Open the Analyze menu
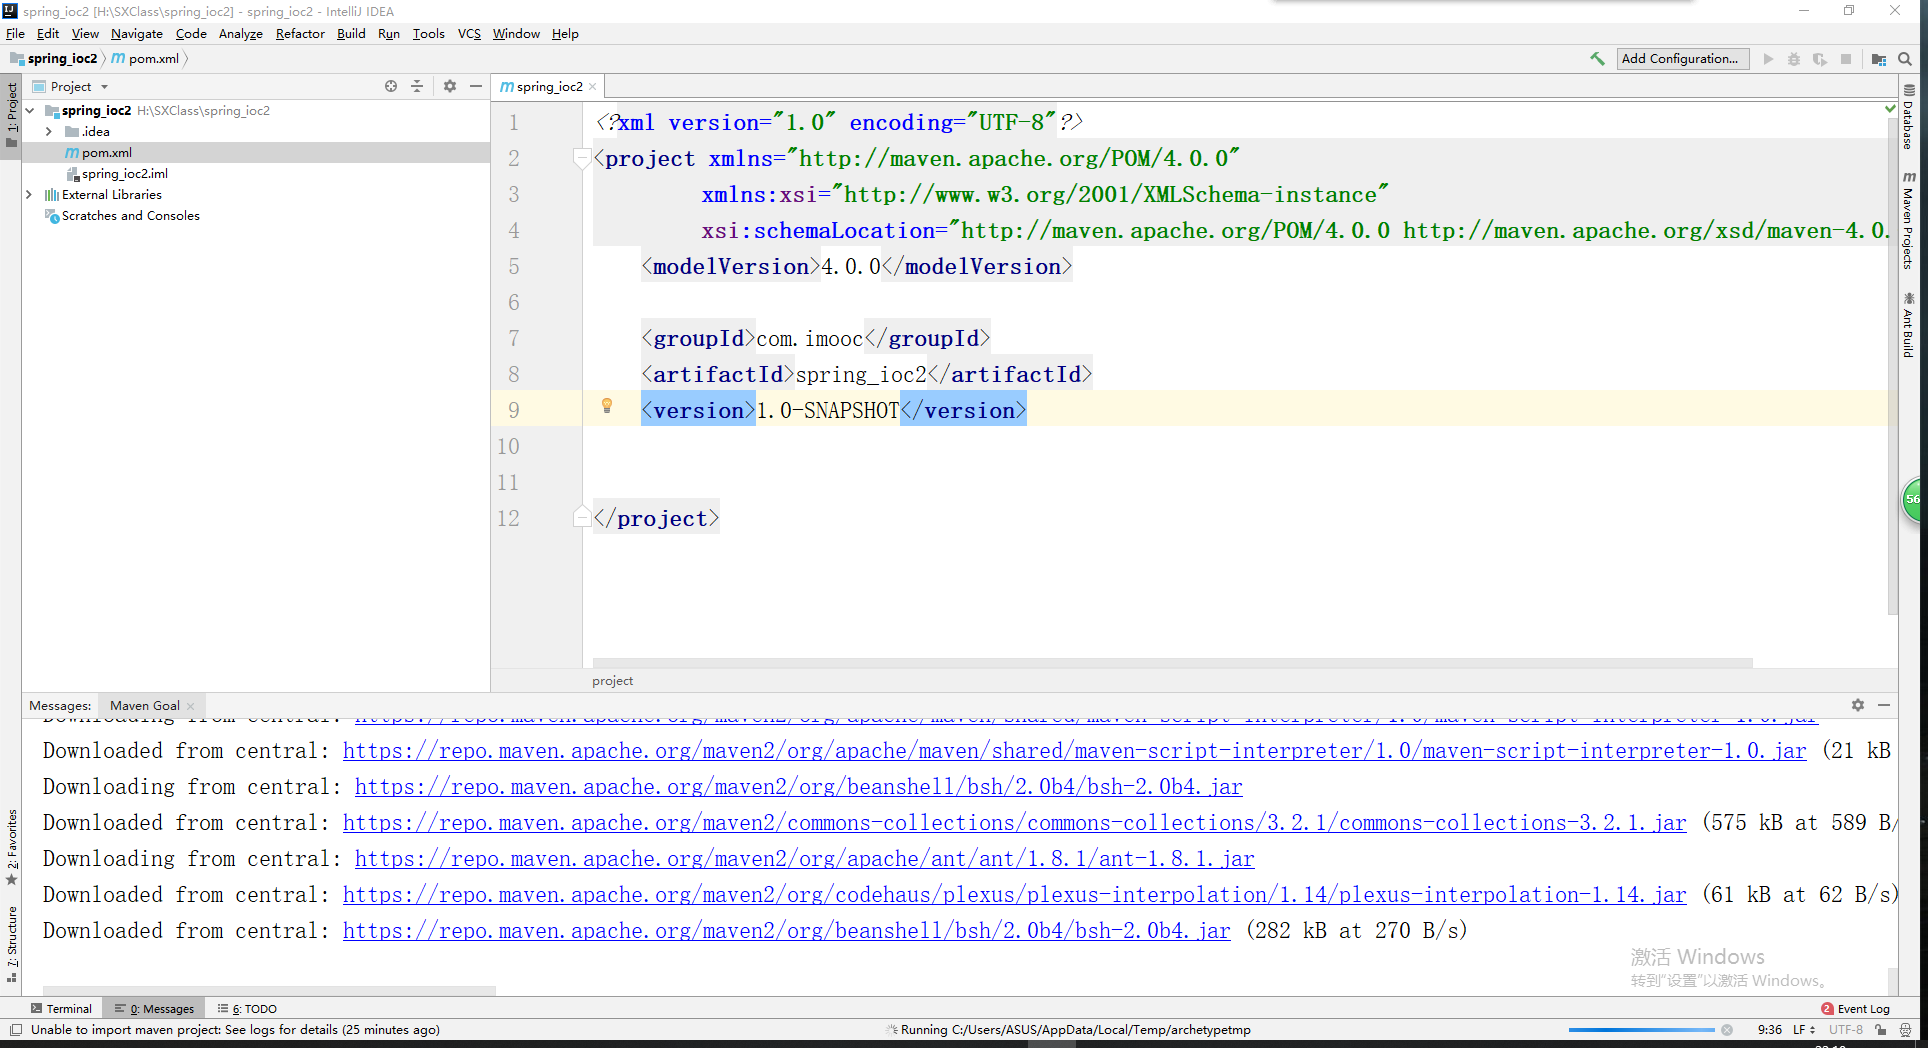The height and width of the screenshot is (1048, 1928). (x=241, y=34)
